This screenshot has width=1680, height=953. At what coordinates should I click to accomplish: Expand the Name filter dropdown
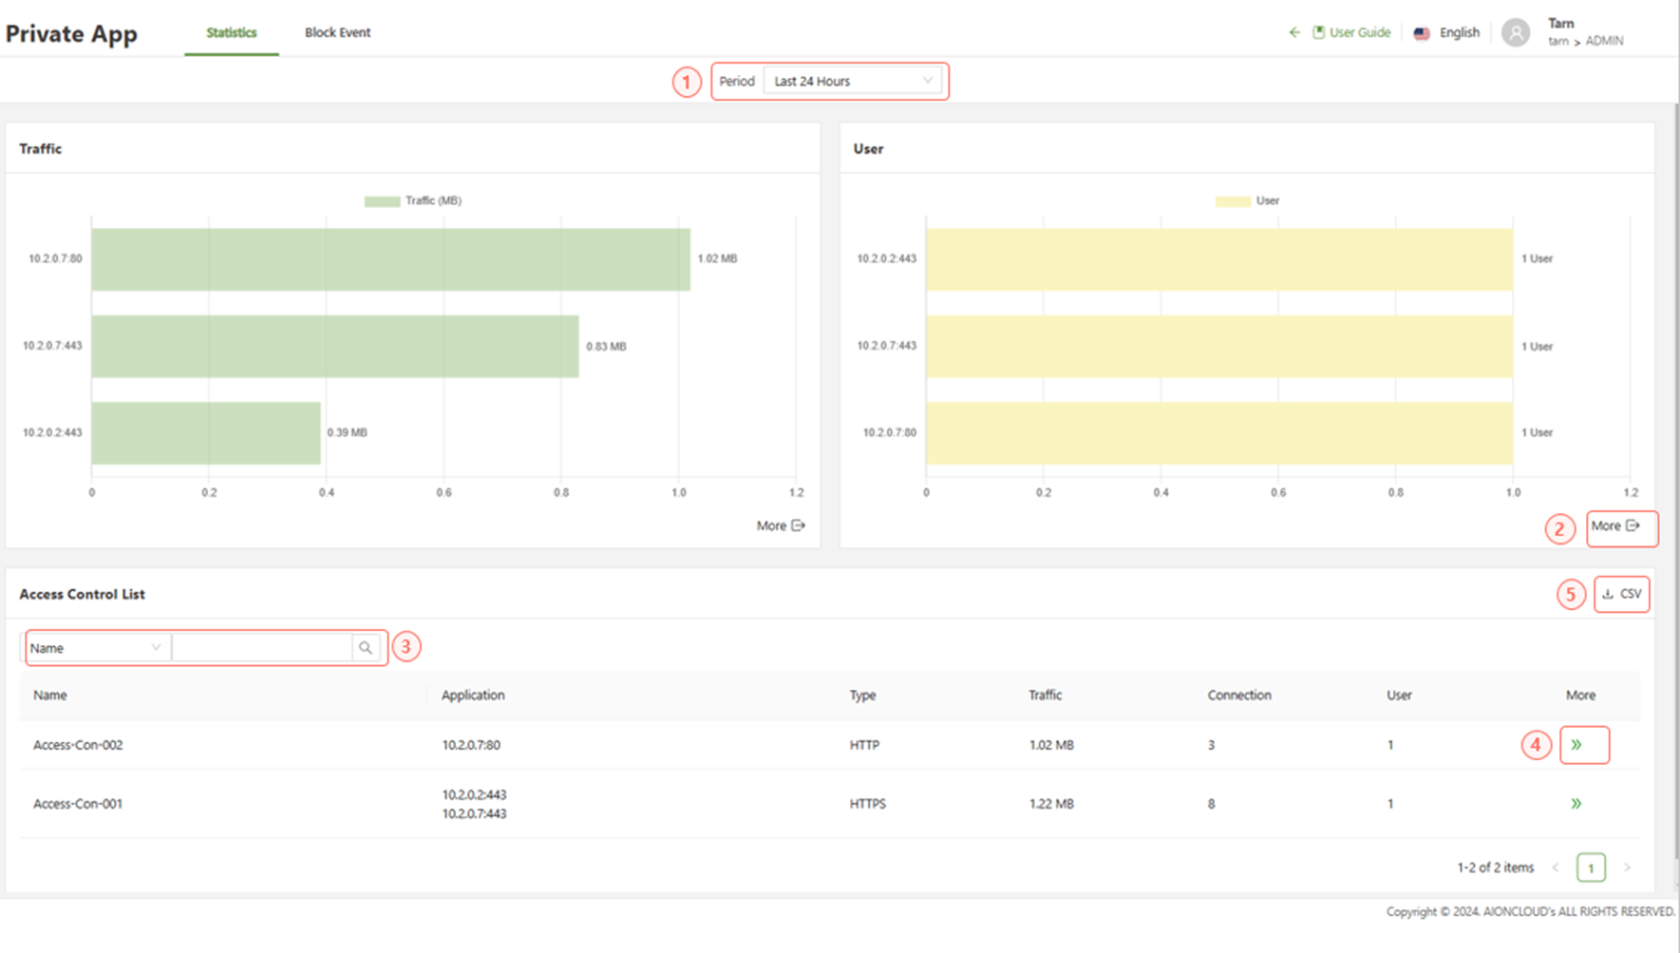click(96, 648)
